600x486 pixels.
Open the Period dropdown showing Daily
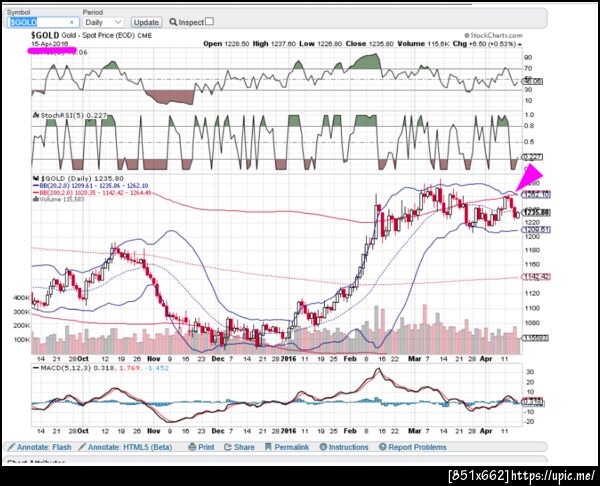pos(103,22)
